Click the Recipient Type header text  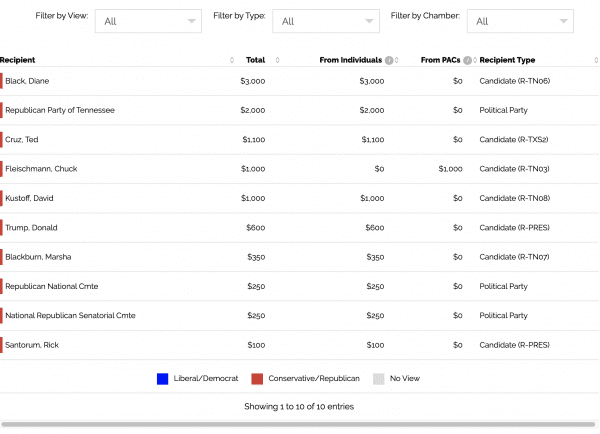pyautogui.click(x=507, y=60)
